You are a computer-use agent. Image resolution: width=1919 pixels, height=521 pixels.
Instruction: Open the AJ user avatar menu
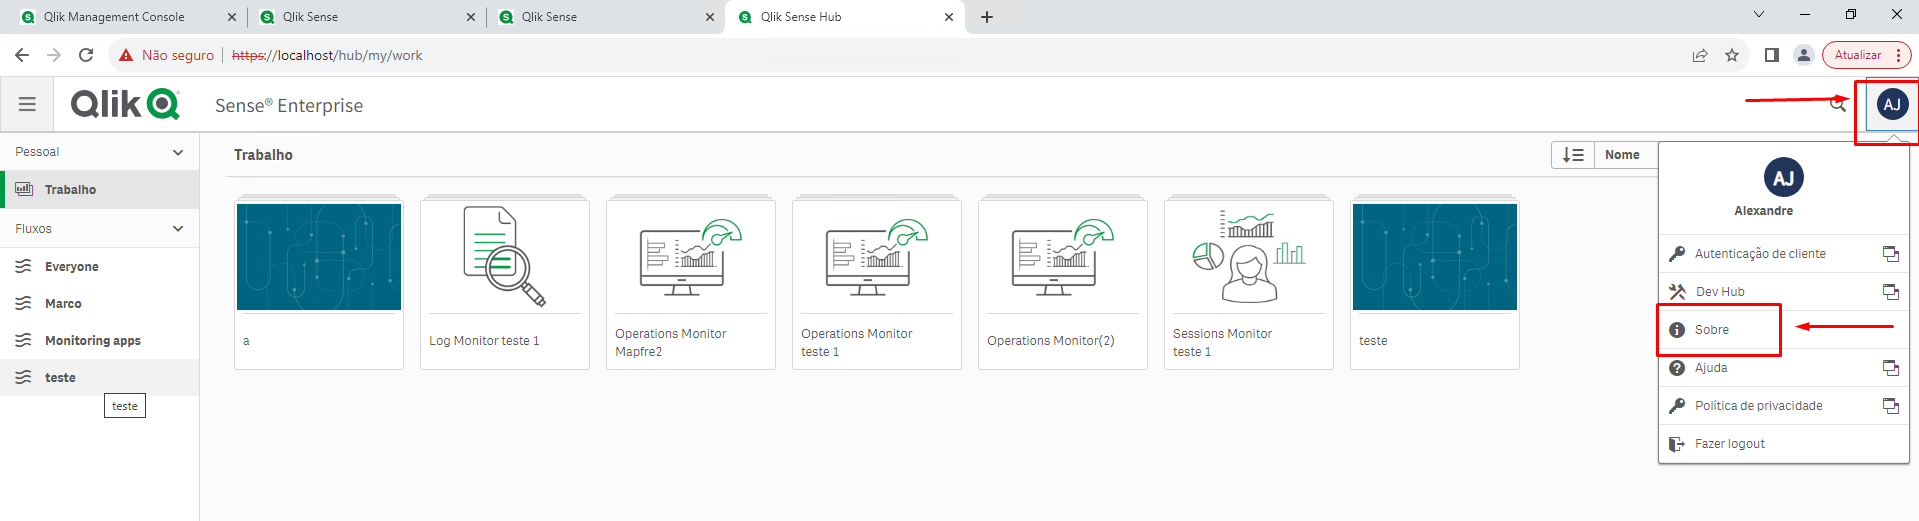point(1892,104)
